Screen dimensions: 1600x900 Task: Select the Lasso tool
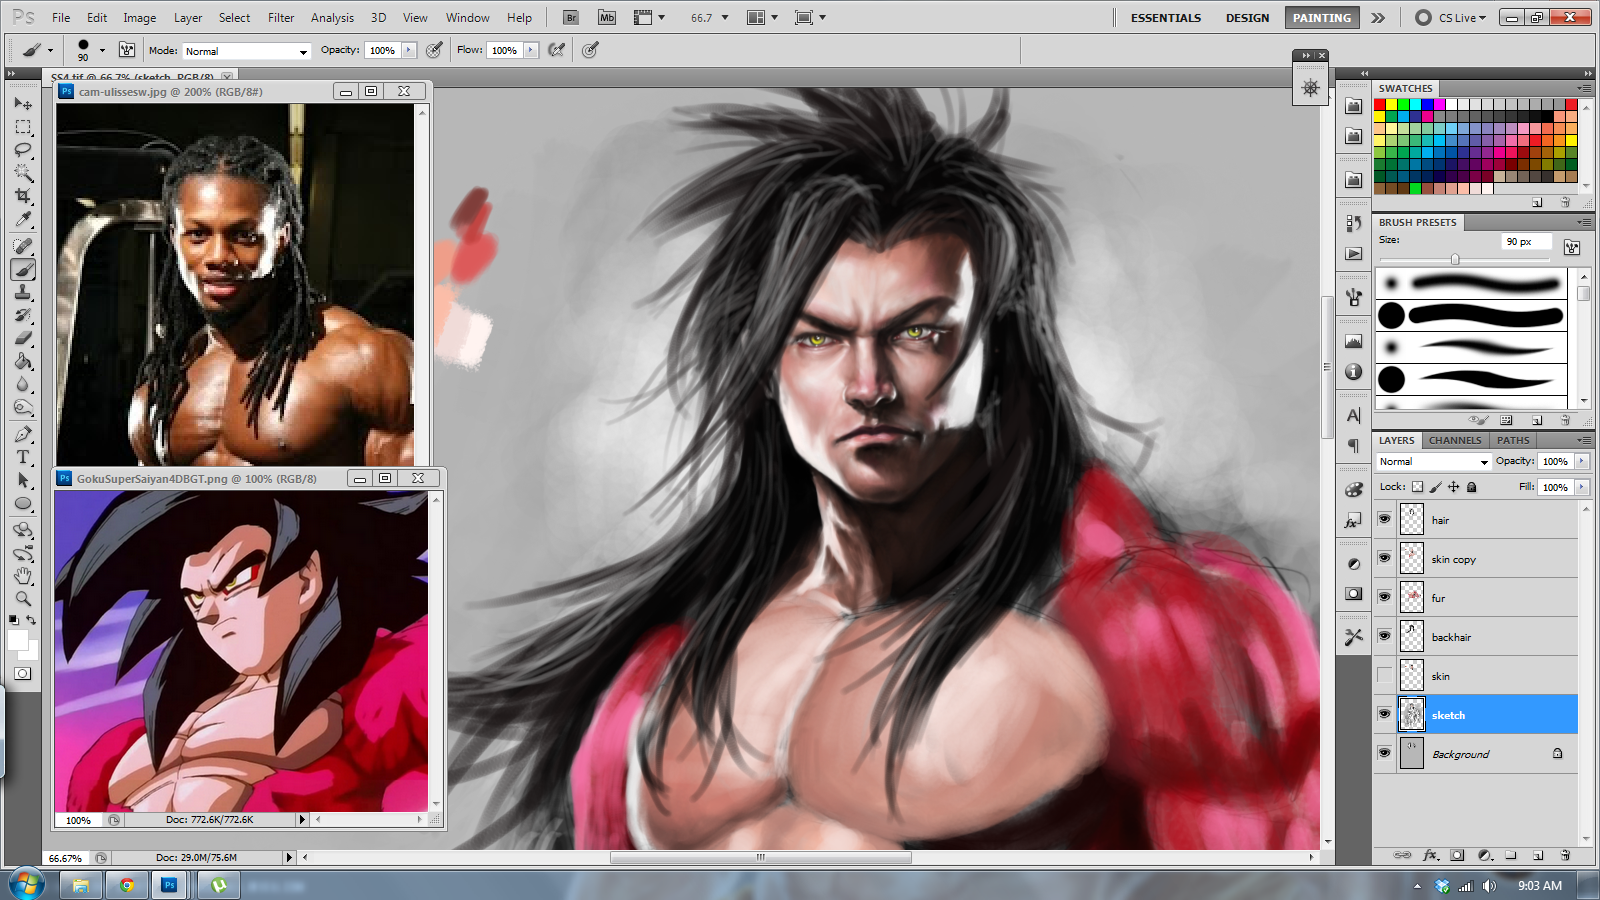tap(23, 150)
